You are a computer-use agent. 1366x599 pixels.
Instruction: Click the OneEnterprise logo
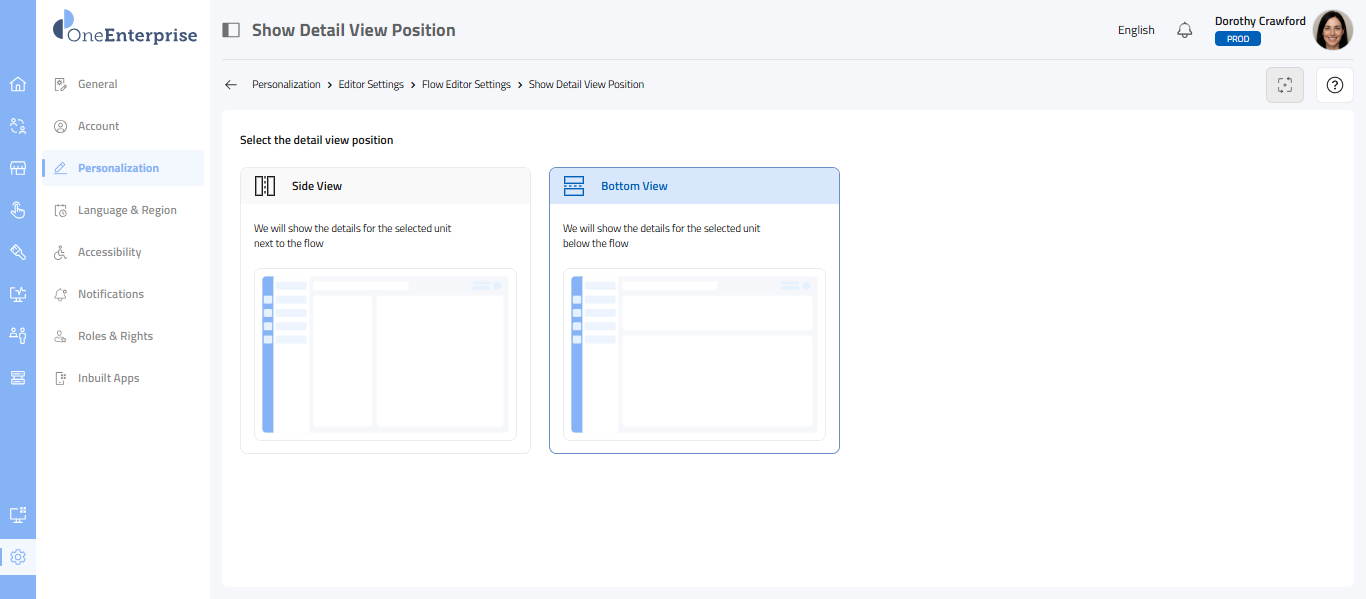[125, 30]
